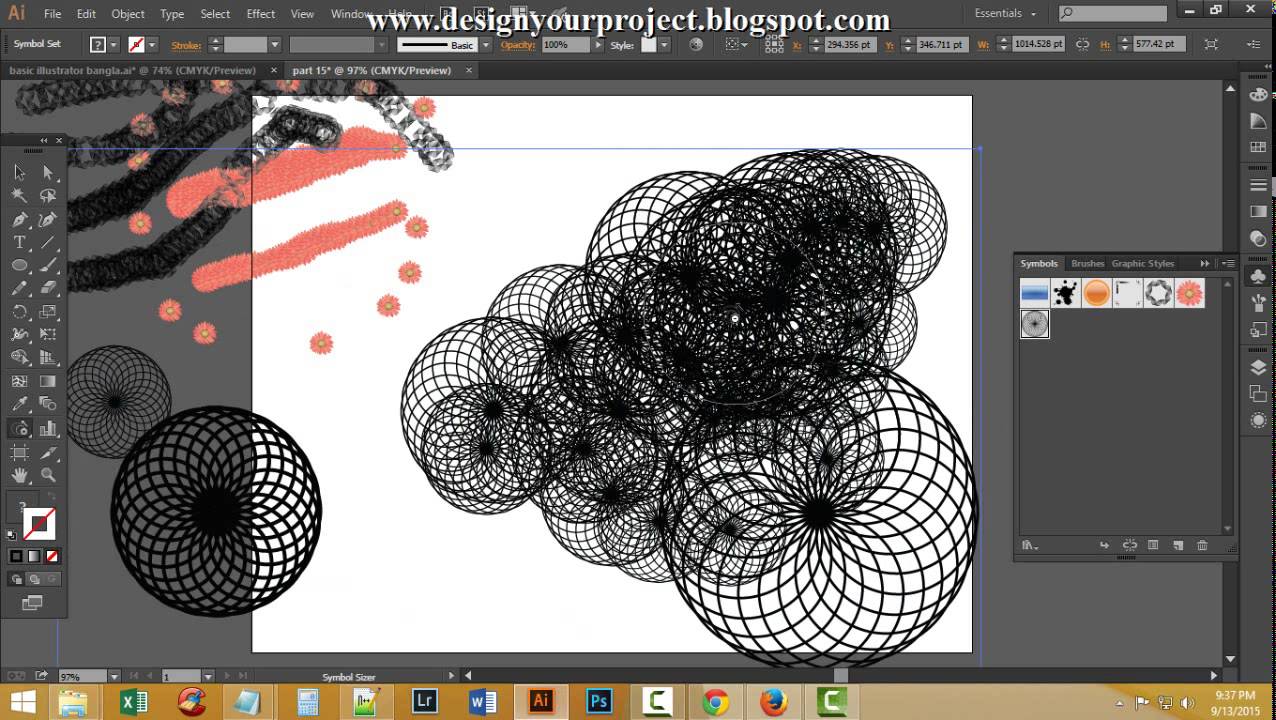Image resolution: width=1276 pixels, height=720 pixels.
Task: Click the Stroke label link
Action: pyautogui.click(x=186, y=45)
